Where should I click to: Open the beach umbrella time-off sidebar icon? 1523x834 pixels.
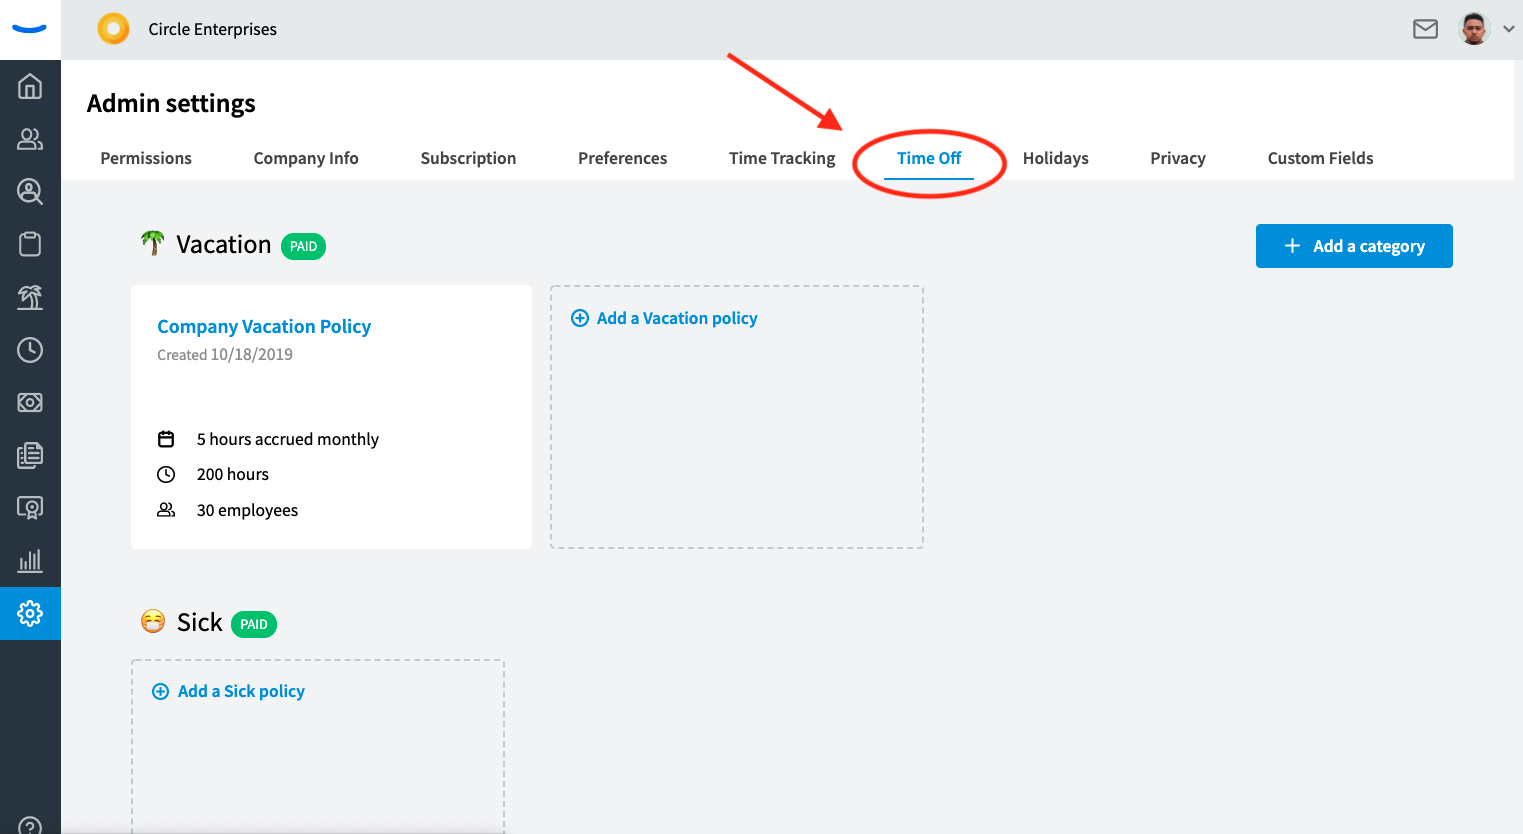point(30,297)
